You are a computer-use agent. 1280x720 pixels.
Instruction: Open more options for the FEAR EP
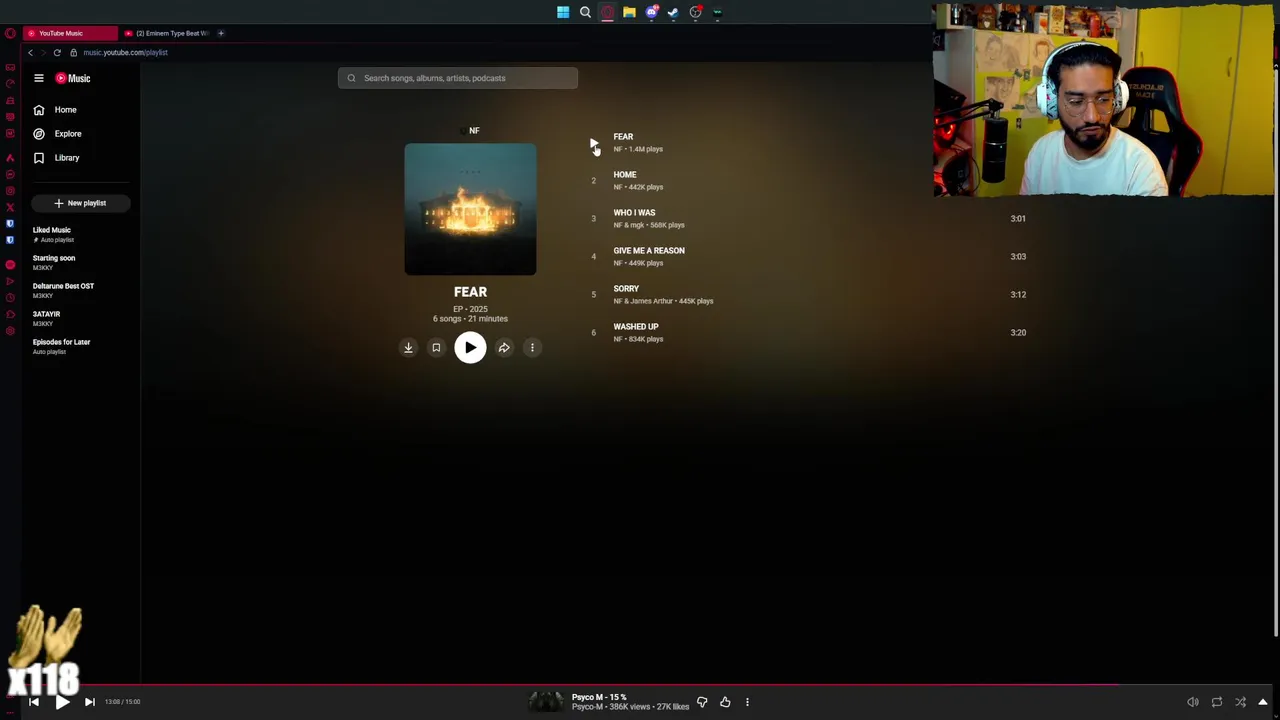click(532, 348)
